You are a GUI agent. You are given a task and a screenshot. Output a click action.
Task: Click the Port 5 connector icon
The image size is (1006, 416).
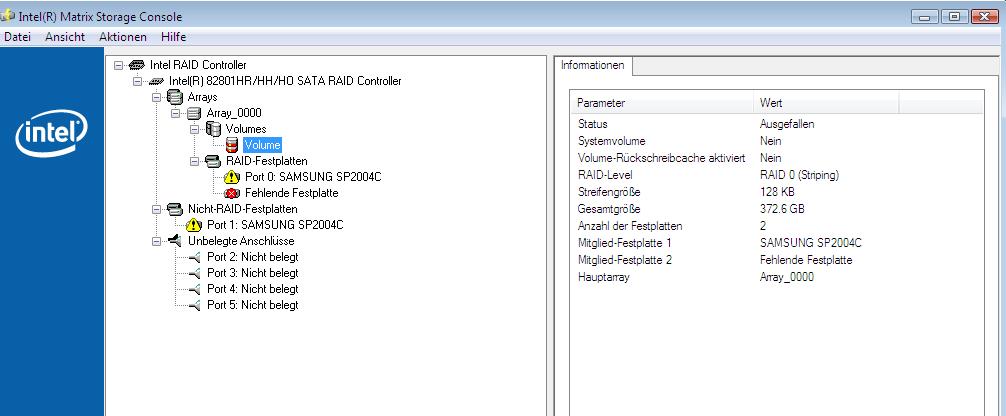[194, 306]
